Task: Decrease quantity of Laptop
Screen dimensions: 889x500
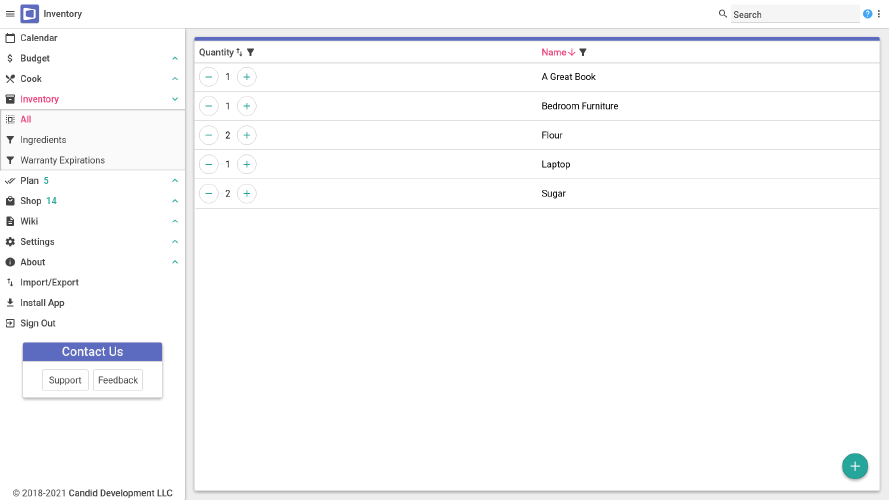Action: click(209, 164)
